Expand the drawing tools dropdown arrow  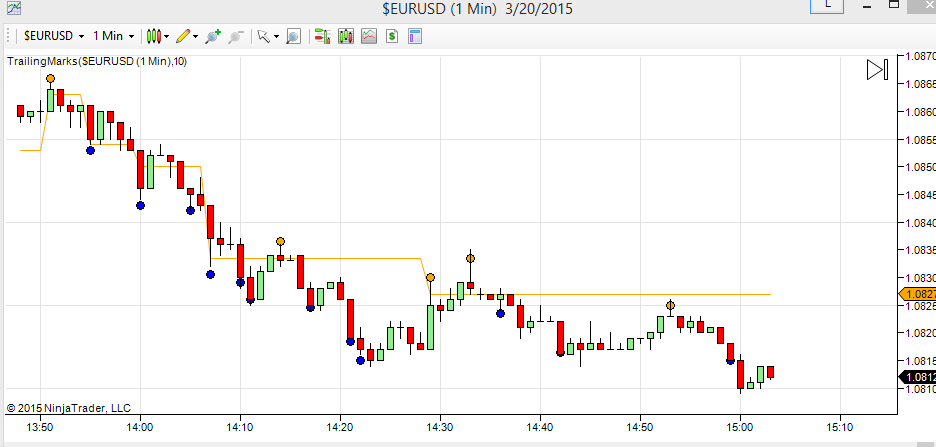pyautogui.click(x=195, y=36)
